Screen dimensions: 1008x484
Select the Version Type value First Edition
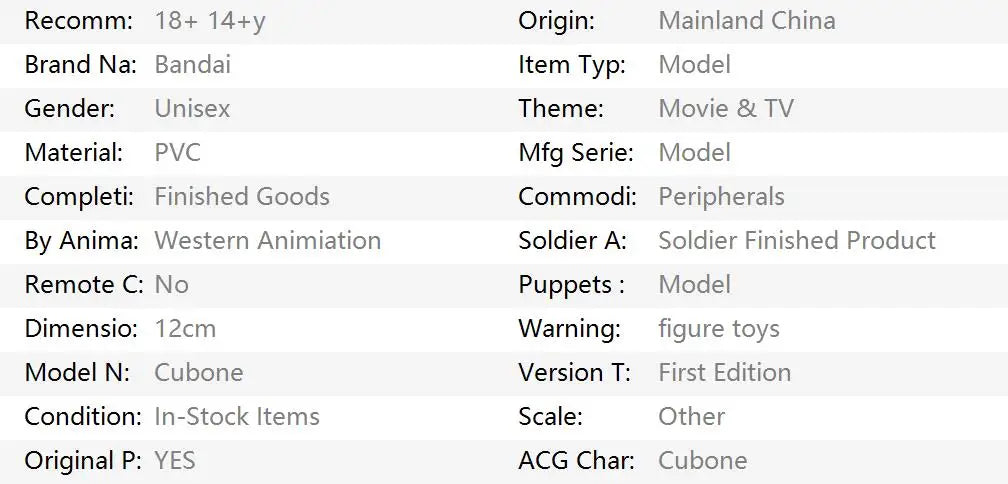pos(724,373)
